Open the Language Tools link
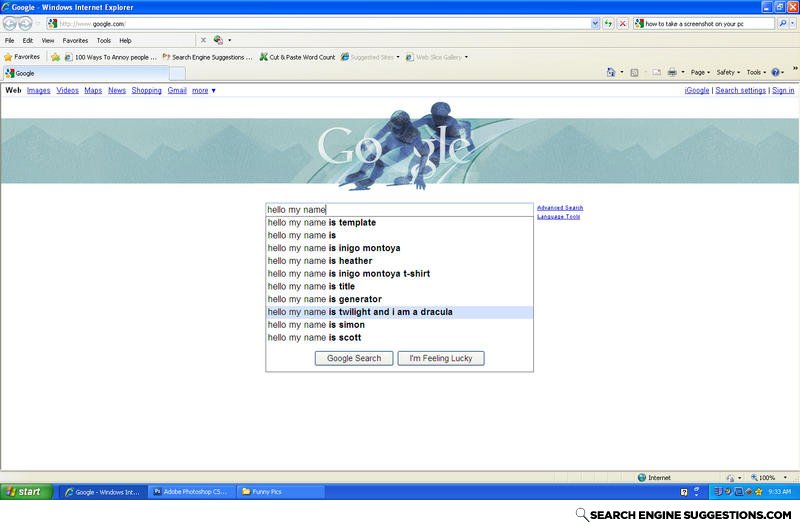This screenshot has height=526, width=800. pyautogui.click(x=558, y=216)
